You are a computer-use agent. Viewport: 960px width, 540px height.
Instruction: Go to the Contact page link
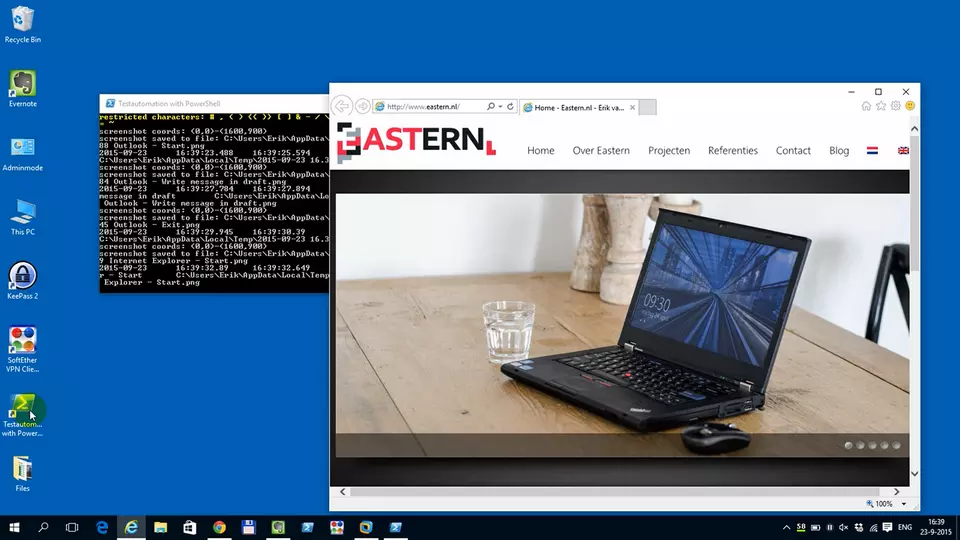click(793, 151)
